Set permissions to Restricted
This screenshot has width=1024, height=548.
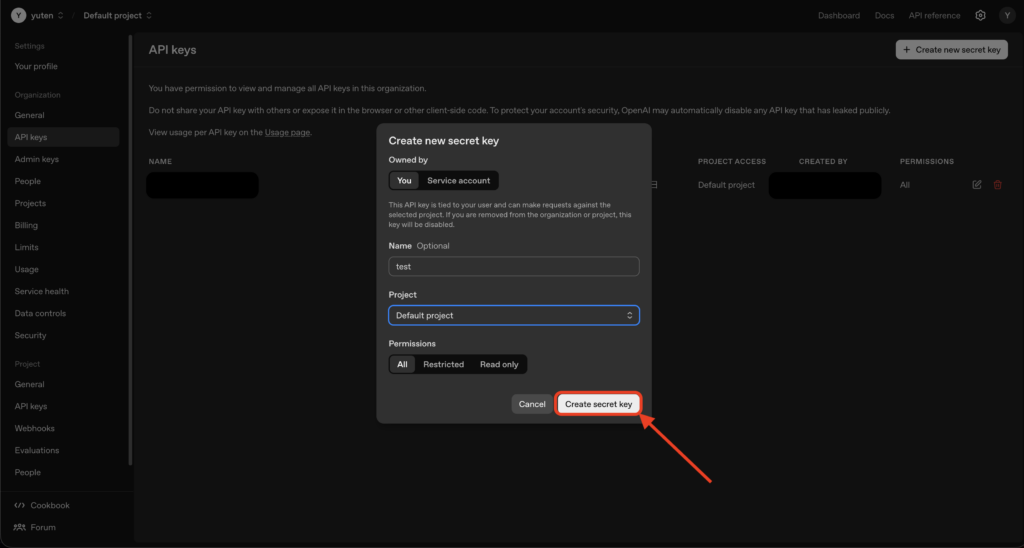443,365
